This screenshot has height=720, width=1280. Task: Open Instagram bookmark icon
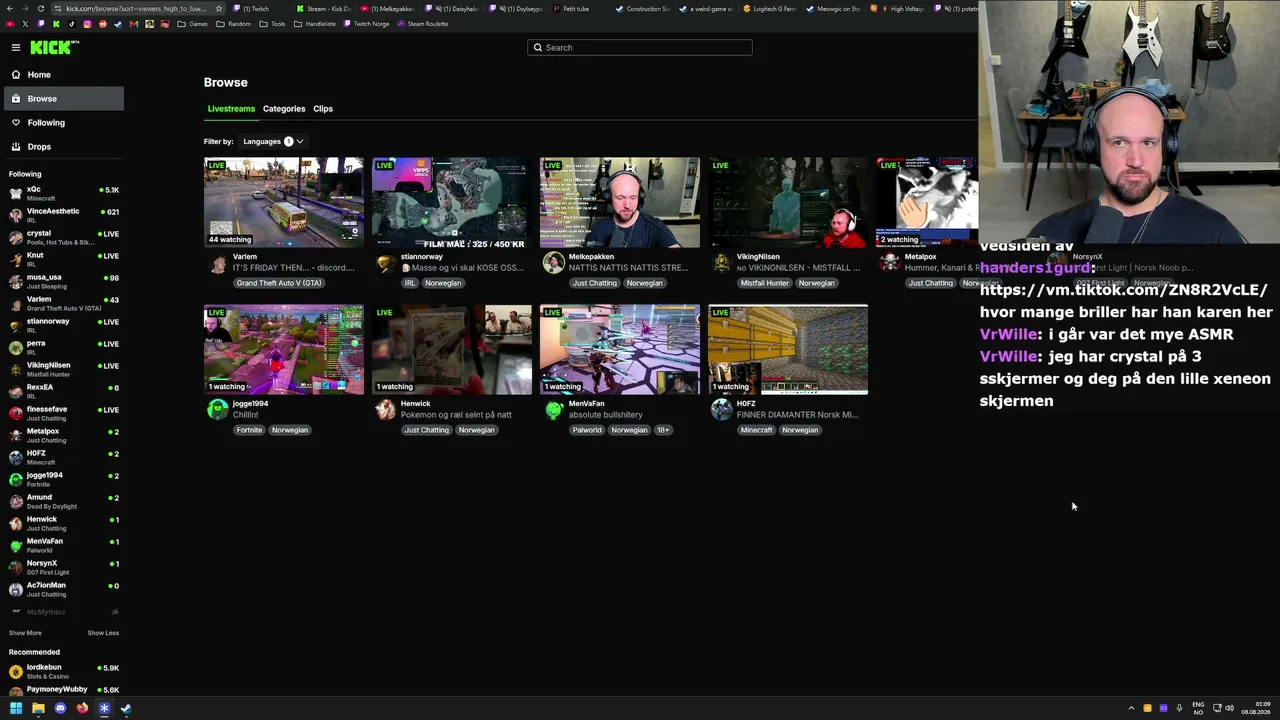[87, 24]
